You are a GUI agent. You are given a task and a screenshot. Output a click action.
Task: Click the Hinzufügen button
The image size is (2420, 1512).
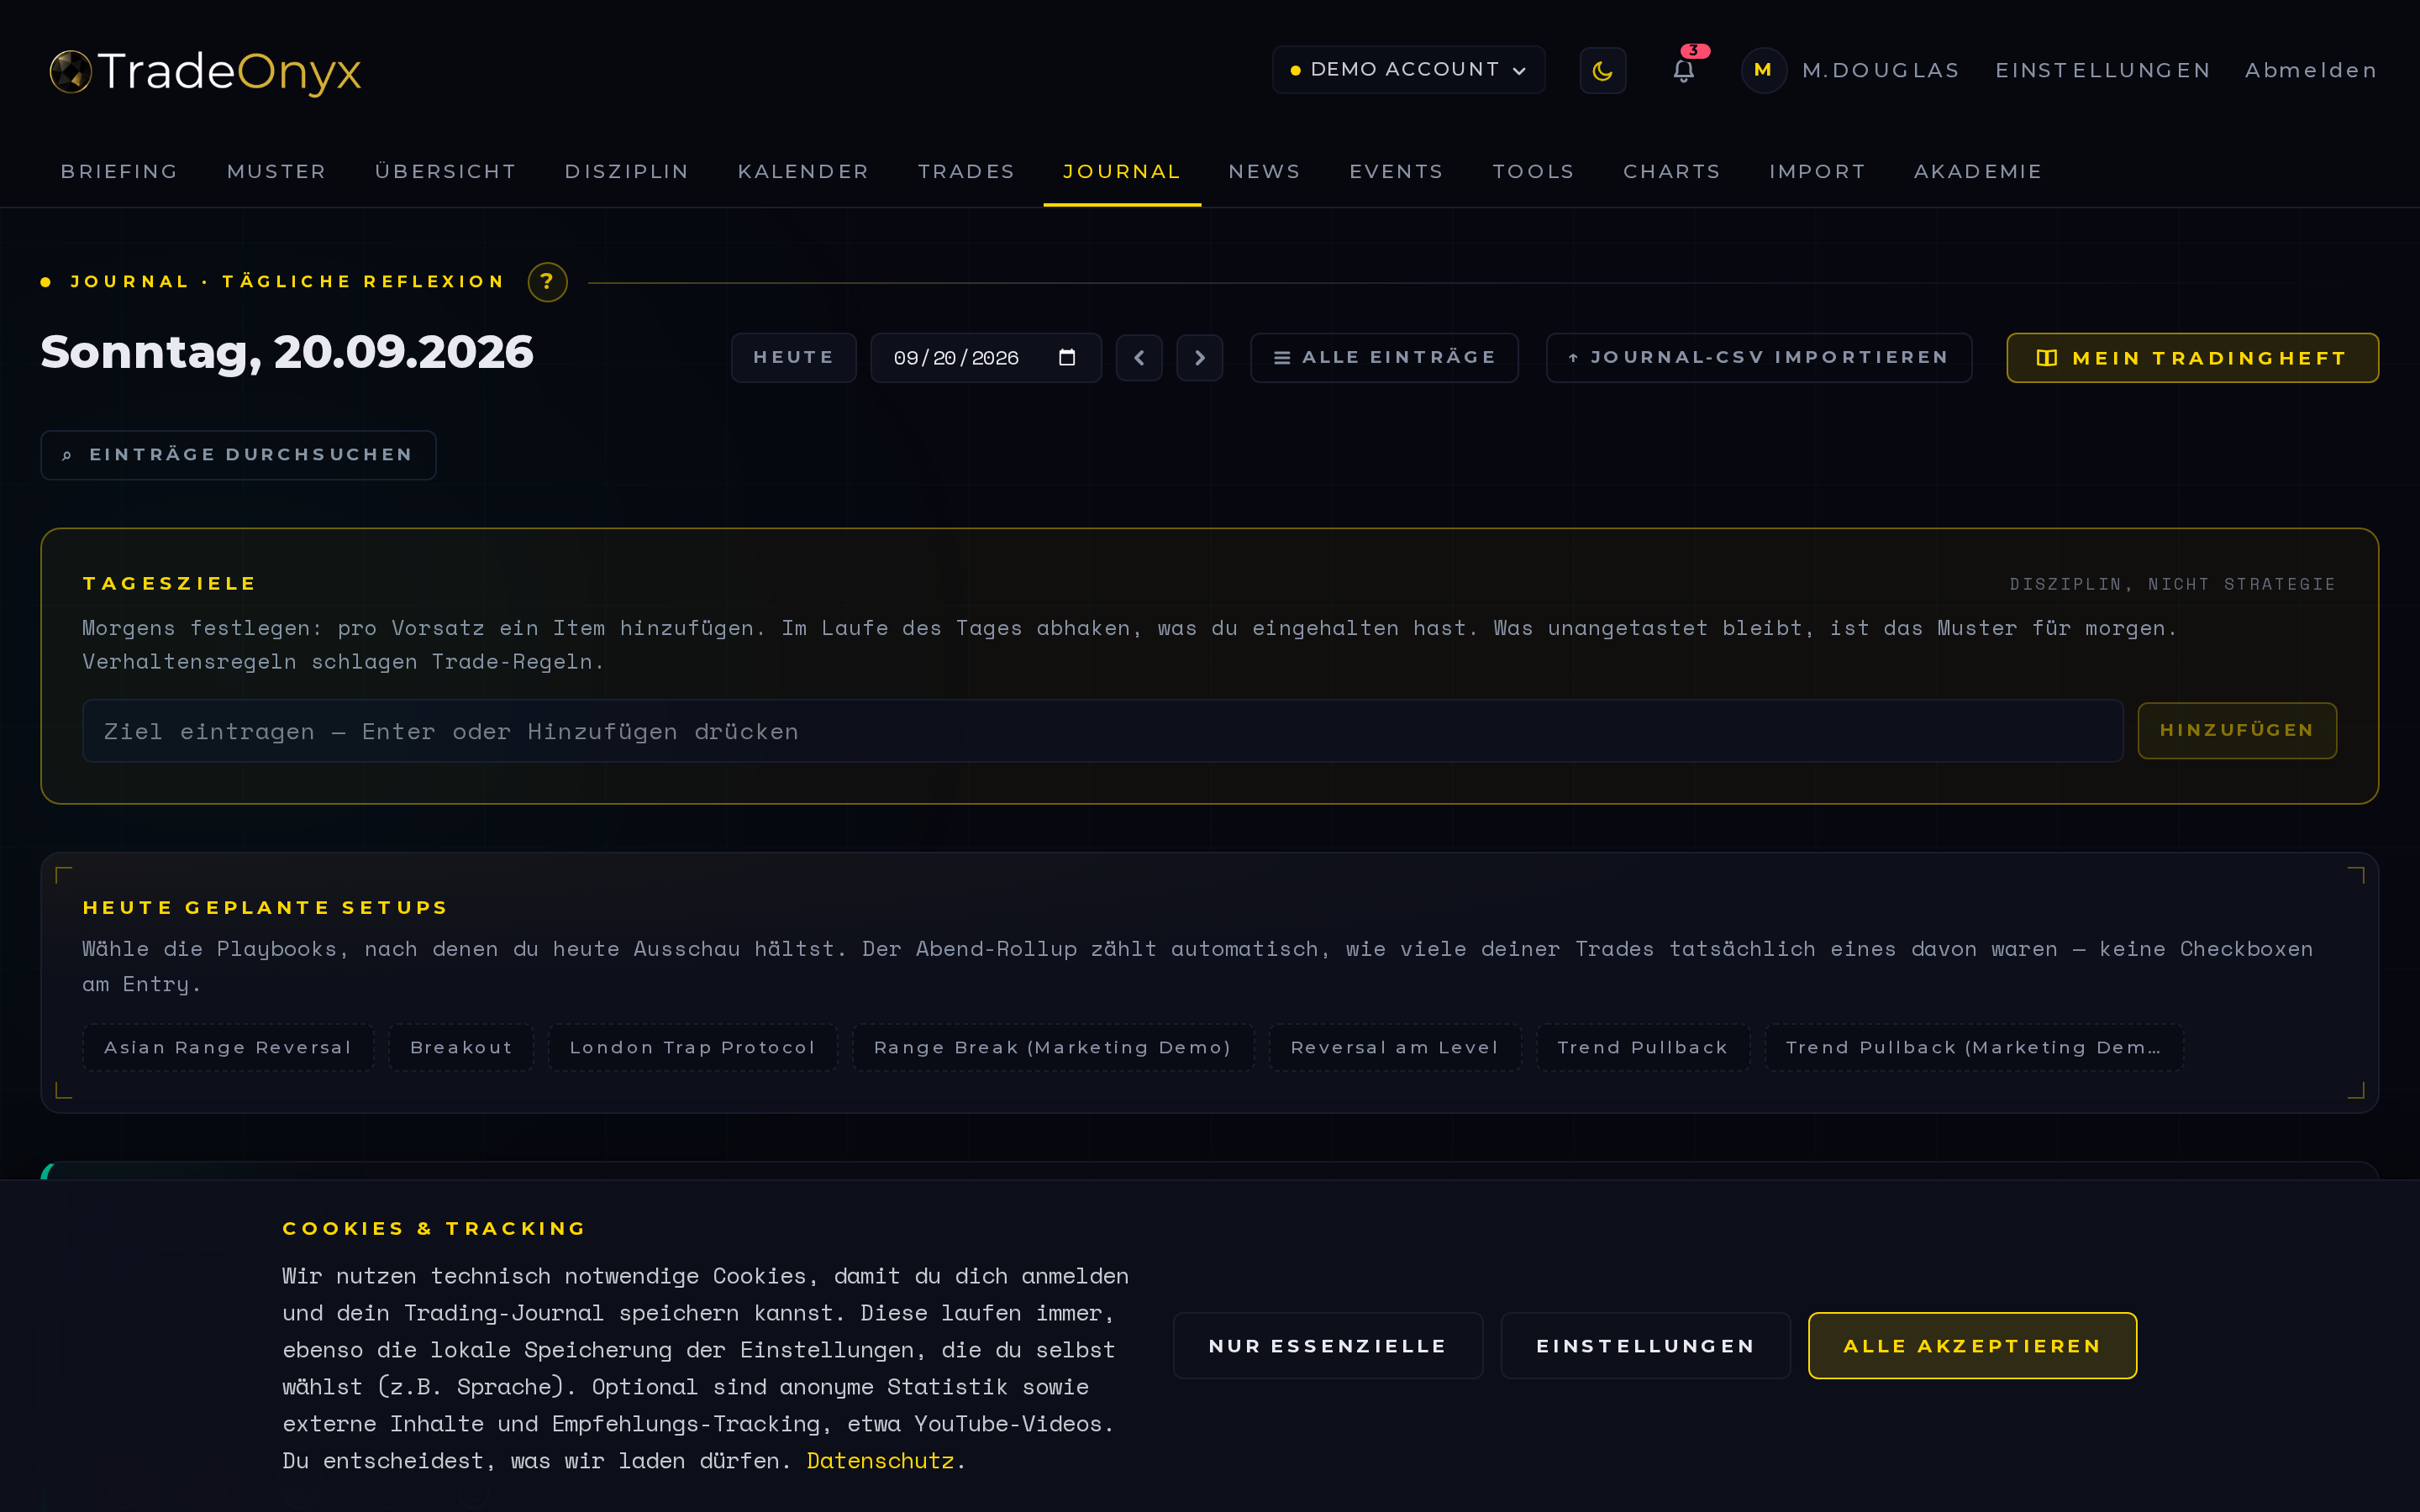pos(2236,731)
